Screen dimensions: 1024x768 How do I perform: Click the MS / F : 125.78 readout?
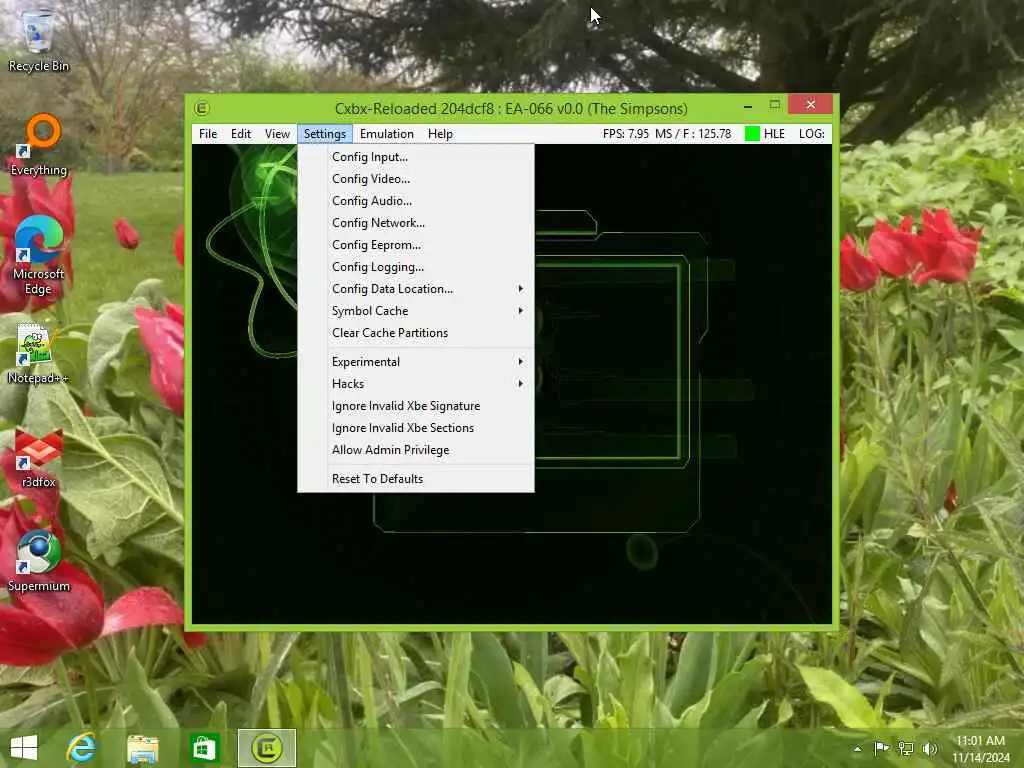coord(693,134)
